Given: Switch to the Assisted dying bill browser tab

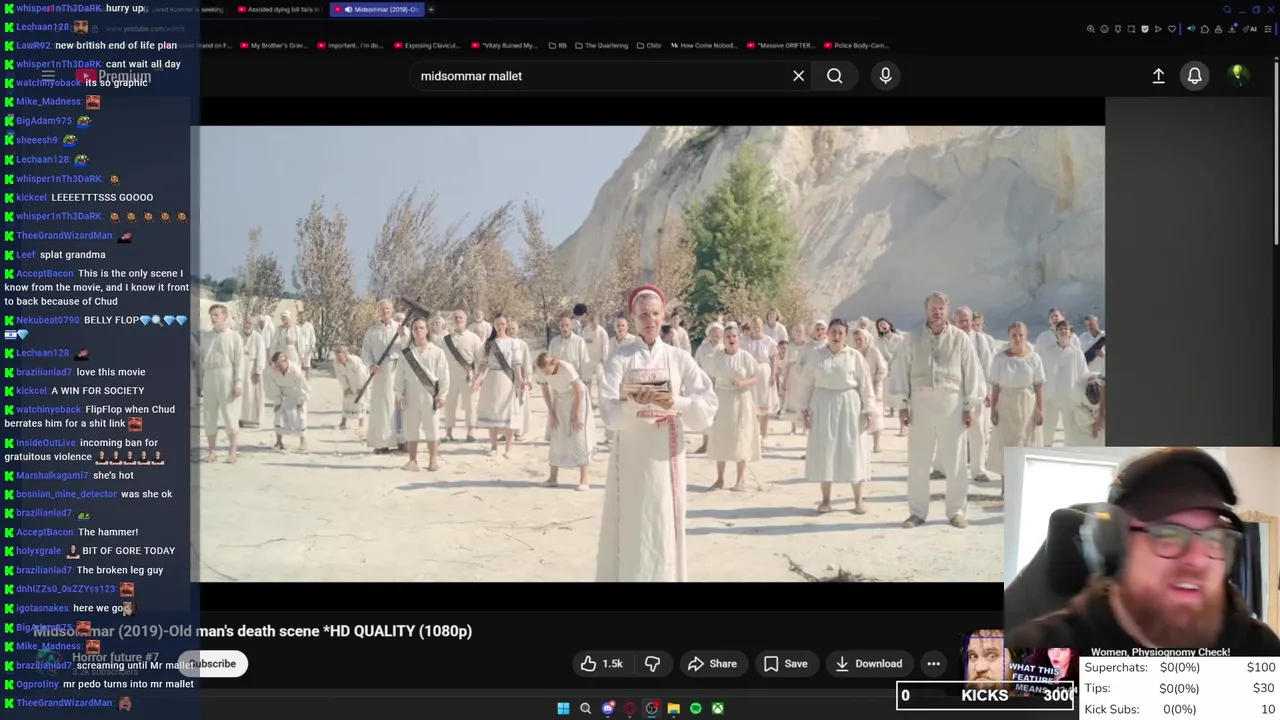Looking at the screenshot, I should tap(279, 9).
